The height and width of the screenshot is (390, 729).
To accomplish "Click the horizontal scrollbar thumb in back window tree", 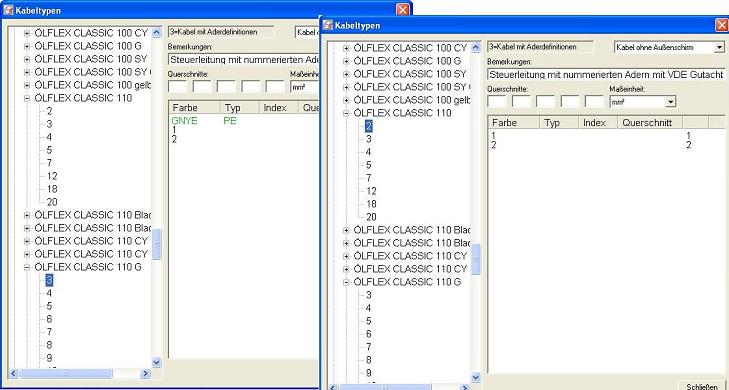I will point(66,373).
